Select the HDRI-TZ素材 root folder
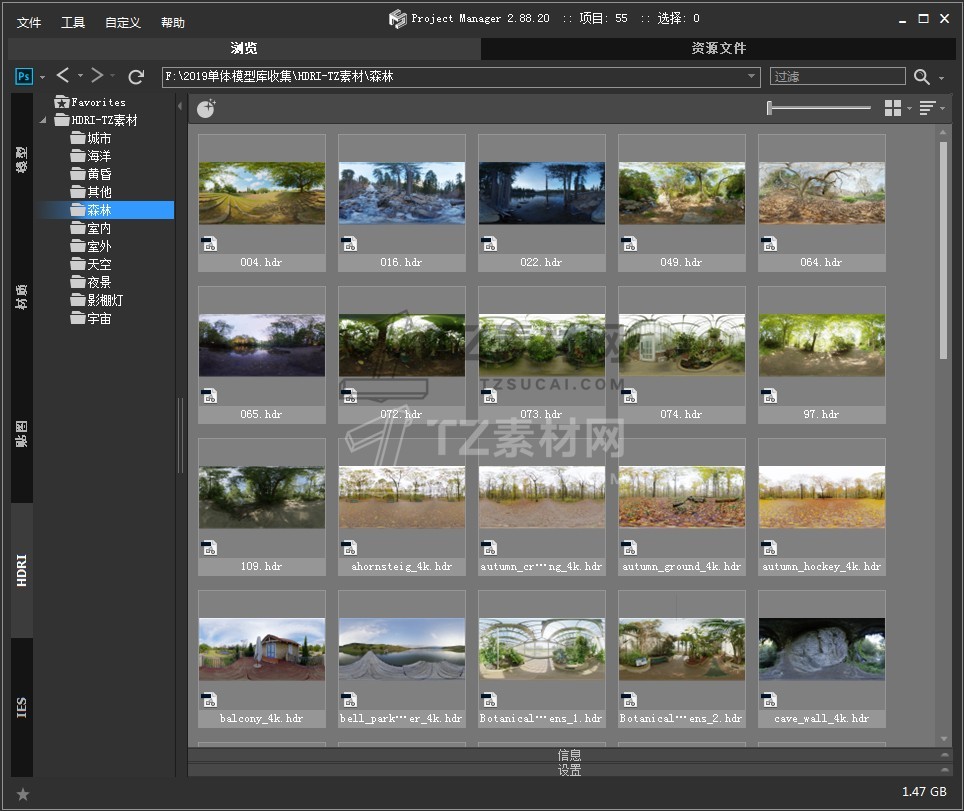The height and width of the screenshot is (811, 964). point(96,120)
